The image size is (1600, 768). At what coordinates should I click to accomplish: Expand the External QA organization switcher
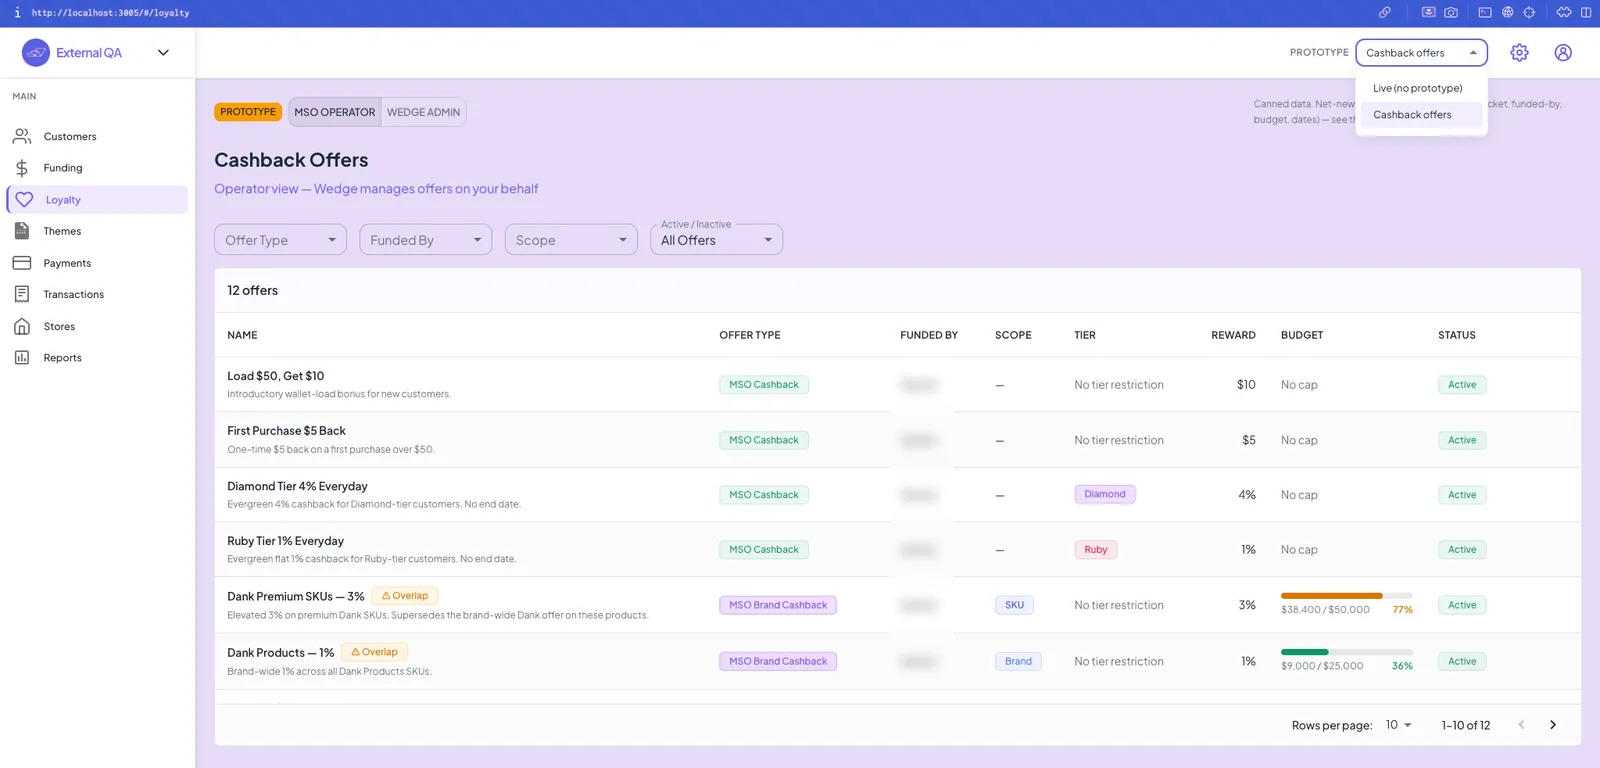point(163,53)
